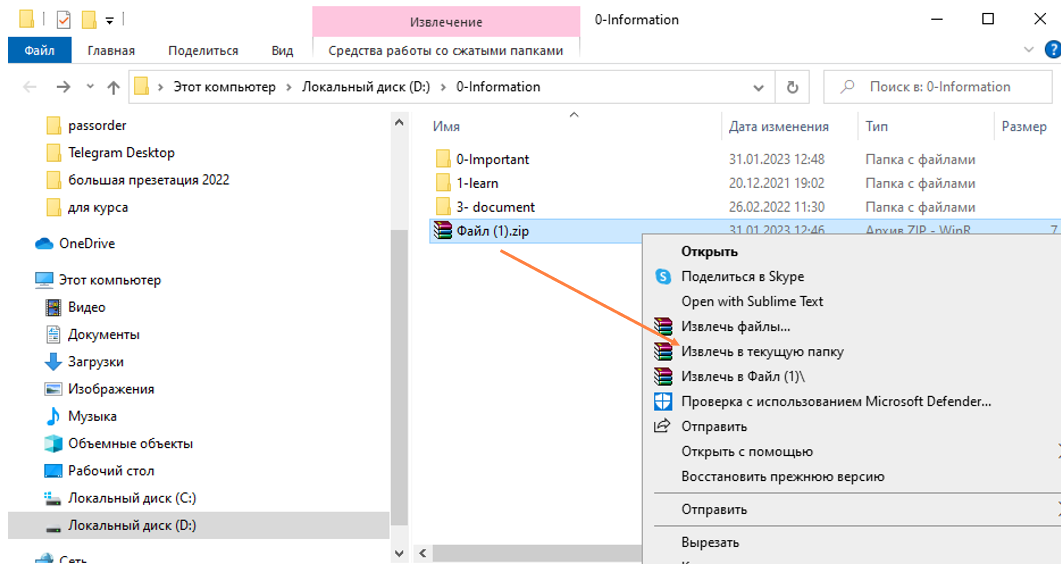Click the Музыка note icon
Image resolution: width=1061 pixels, height=567 pixels.
53,416
